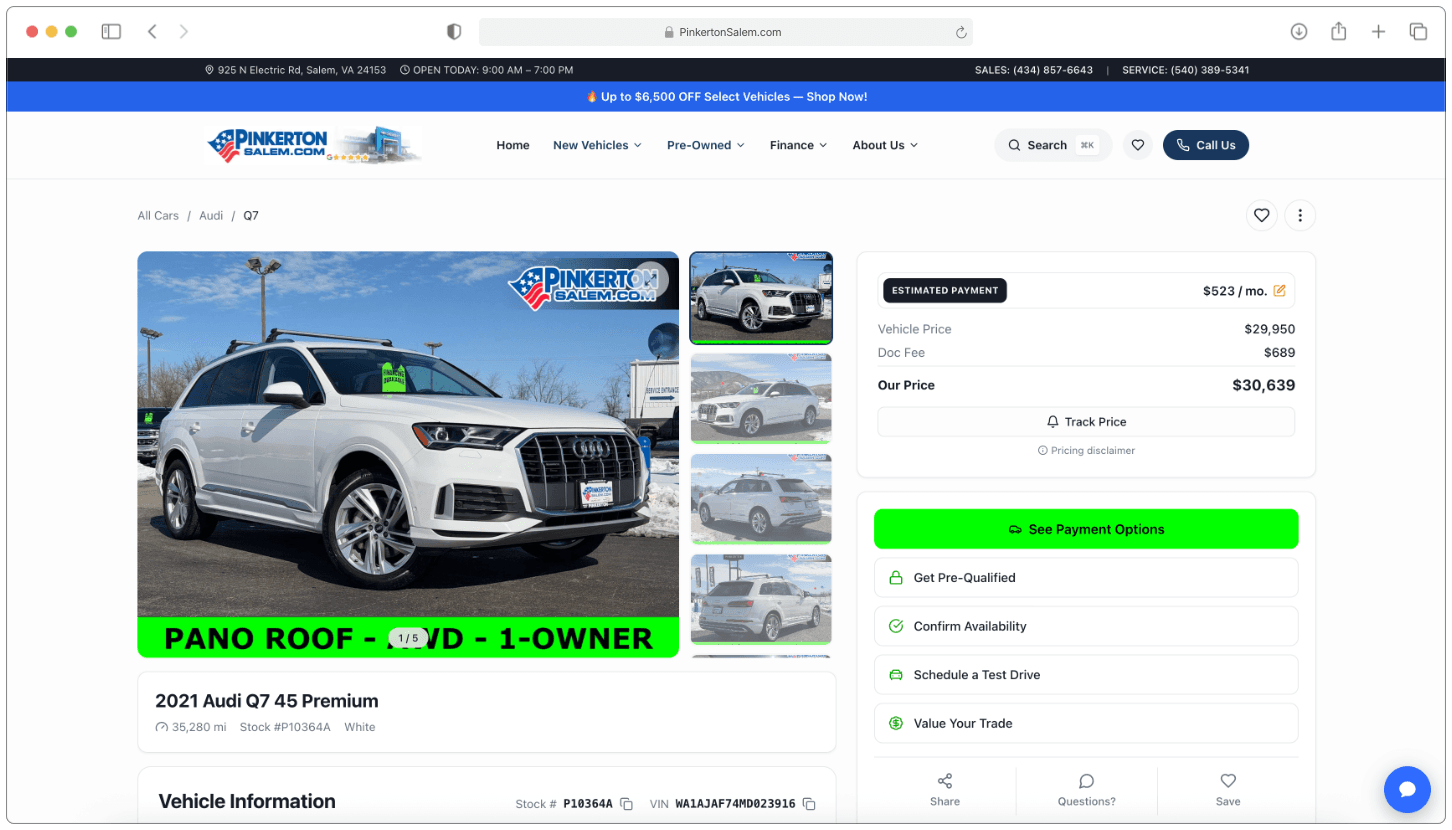Open a new tab with plus icon

[1378, 32]
